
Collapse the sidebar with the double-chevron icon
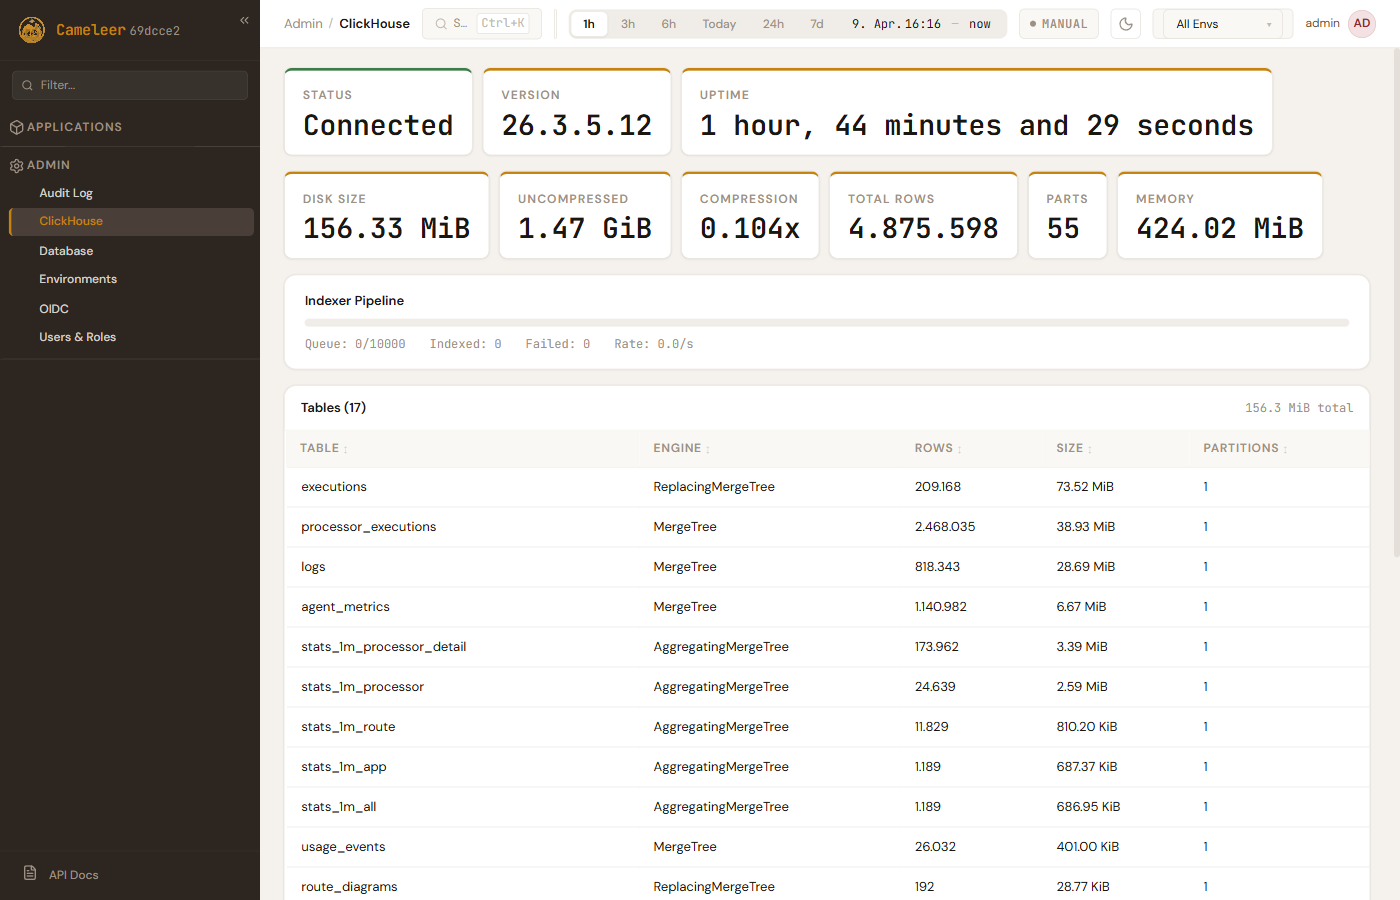click(244, 20)
